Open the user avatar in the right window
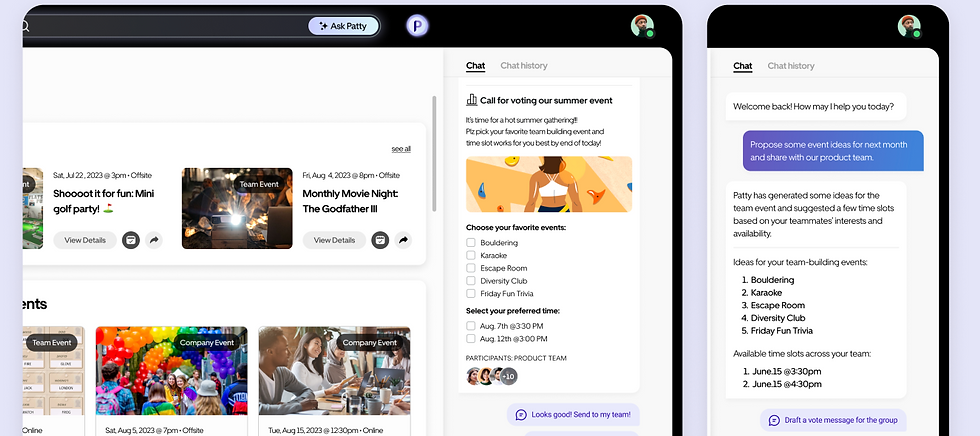 click(909, 26)
